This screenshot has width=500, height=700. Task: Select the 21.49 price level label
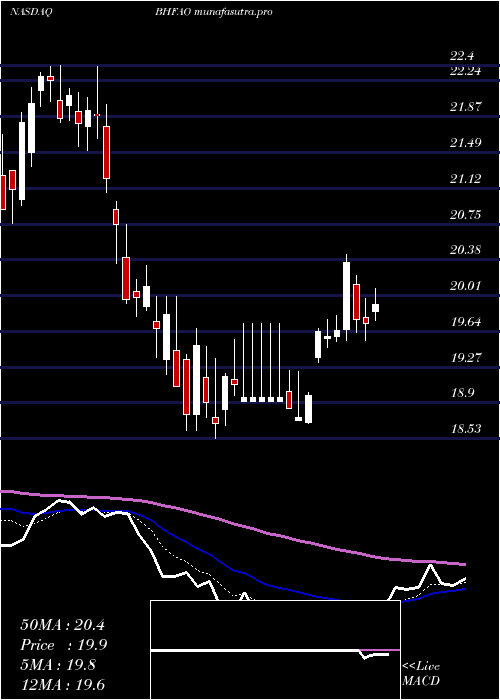pyautogui.click(x=466, y=143)
